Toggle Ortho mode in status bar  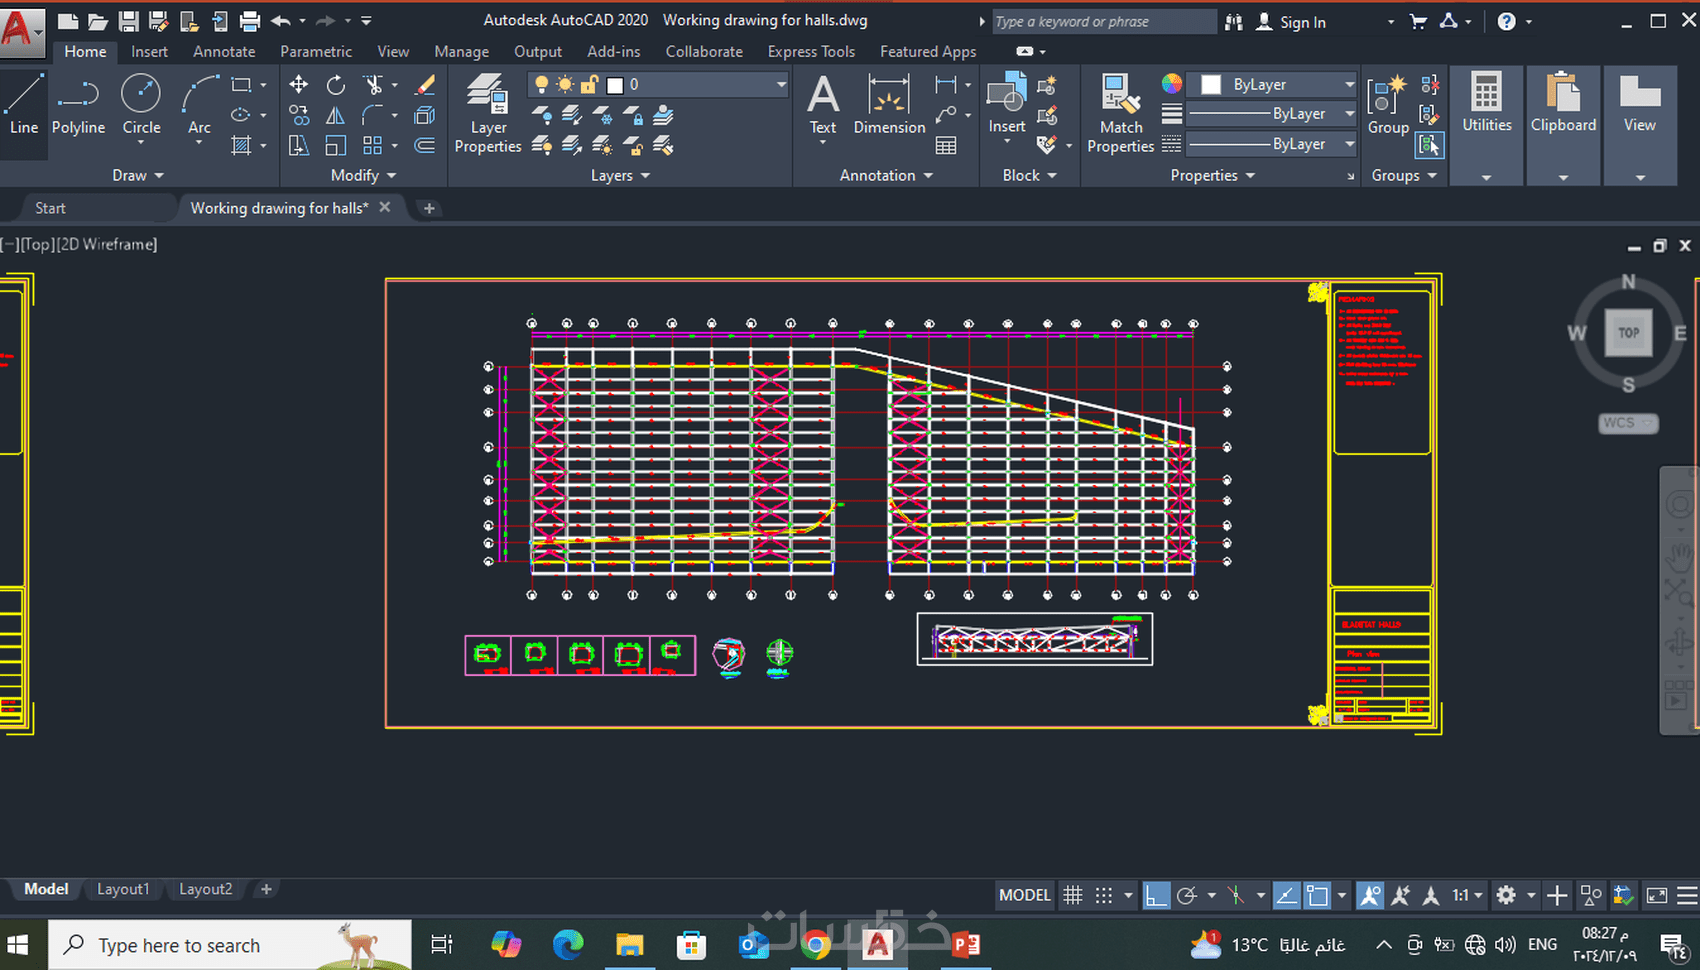1156,895
